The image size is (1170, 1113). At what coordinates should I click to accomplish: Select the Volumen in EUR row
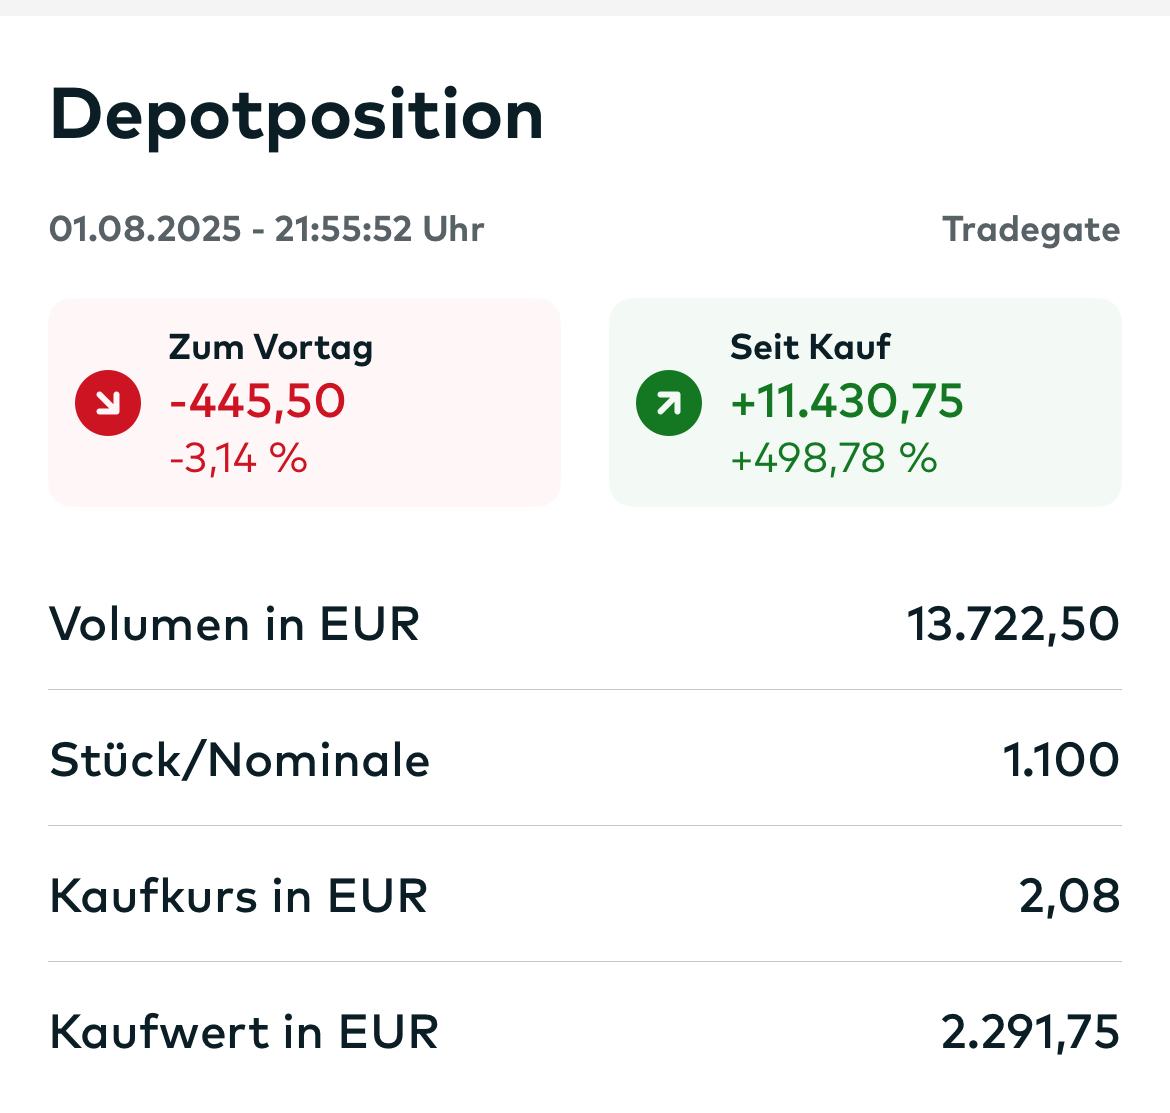click(585, 624)
